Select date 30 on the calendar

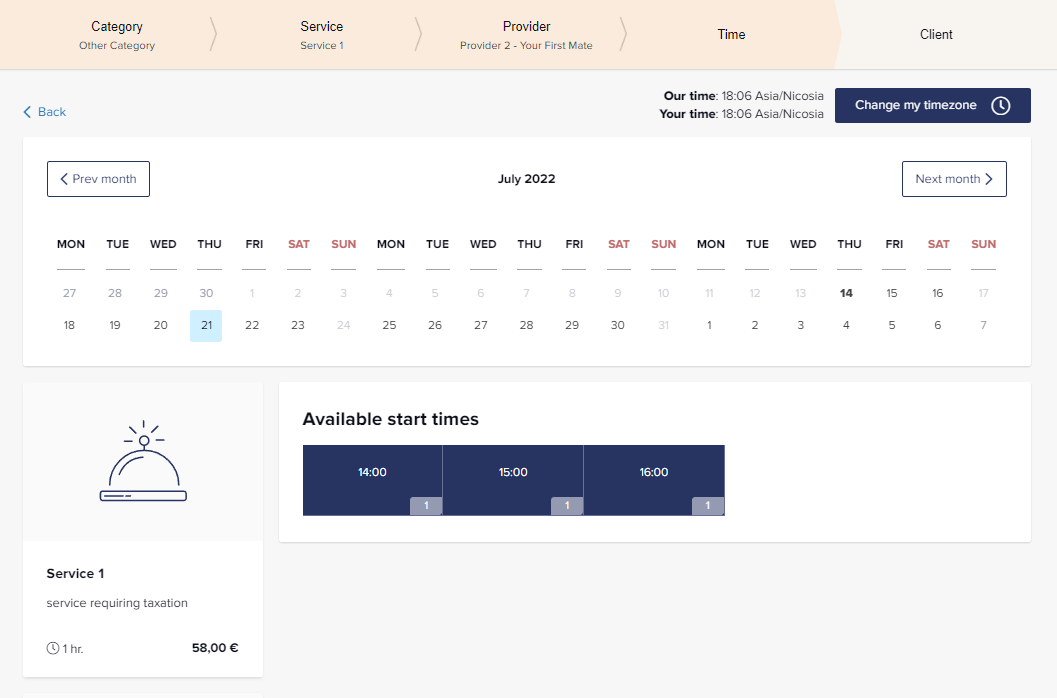point(618,326)
